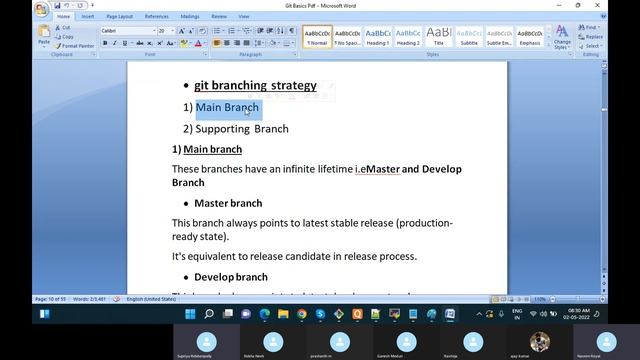Apply subscript formatting

point(150,43)
